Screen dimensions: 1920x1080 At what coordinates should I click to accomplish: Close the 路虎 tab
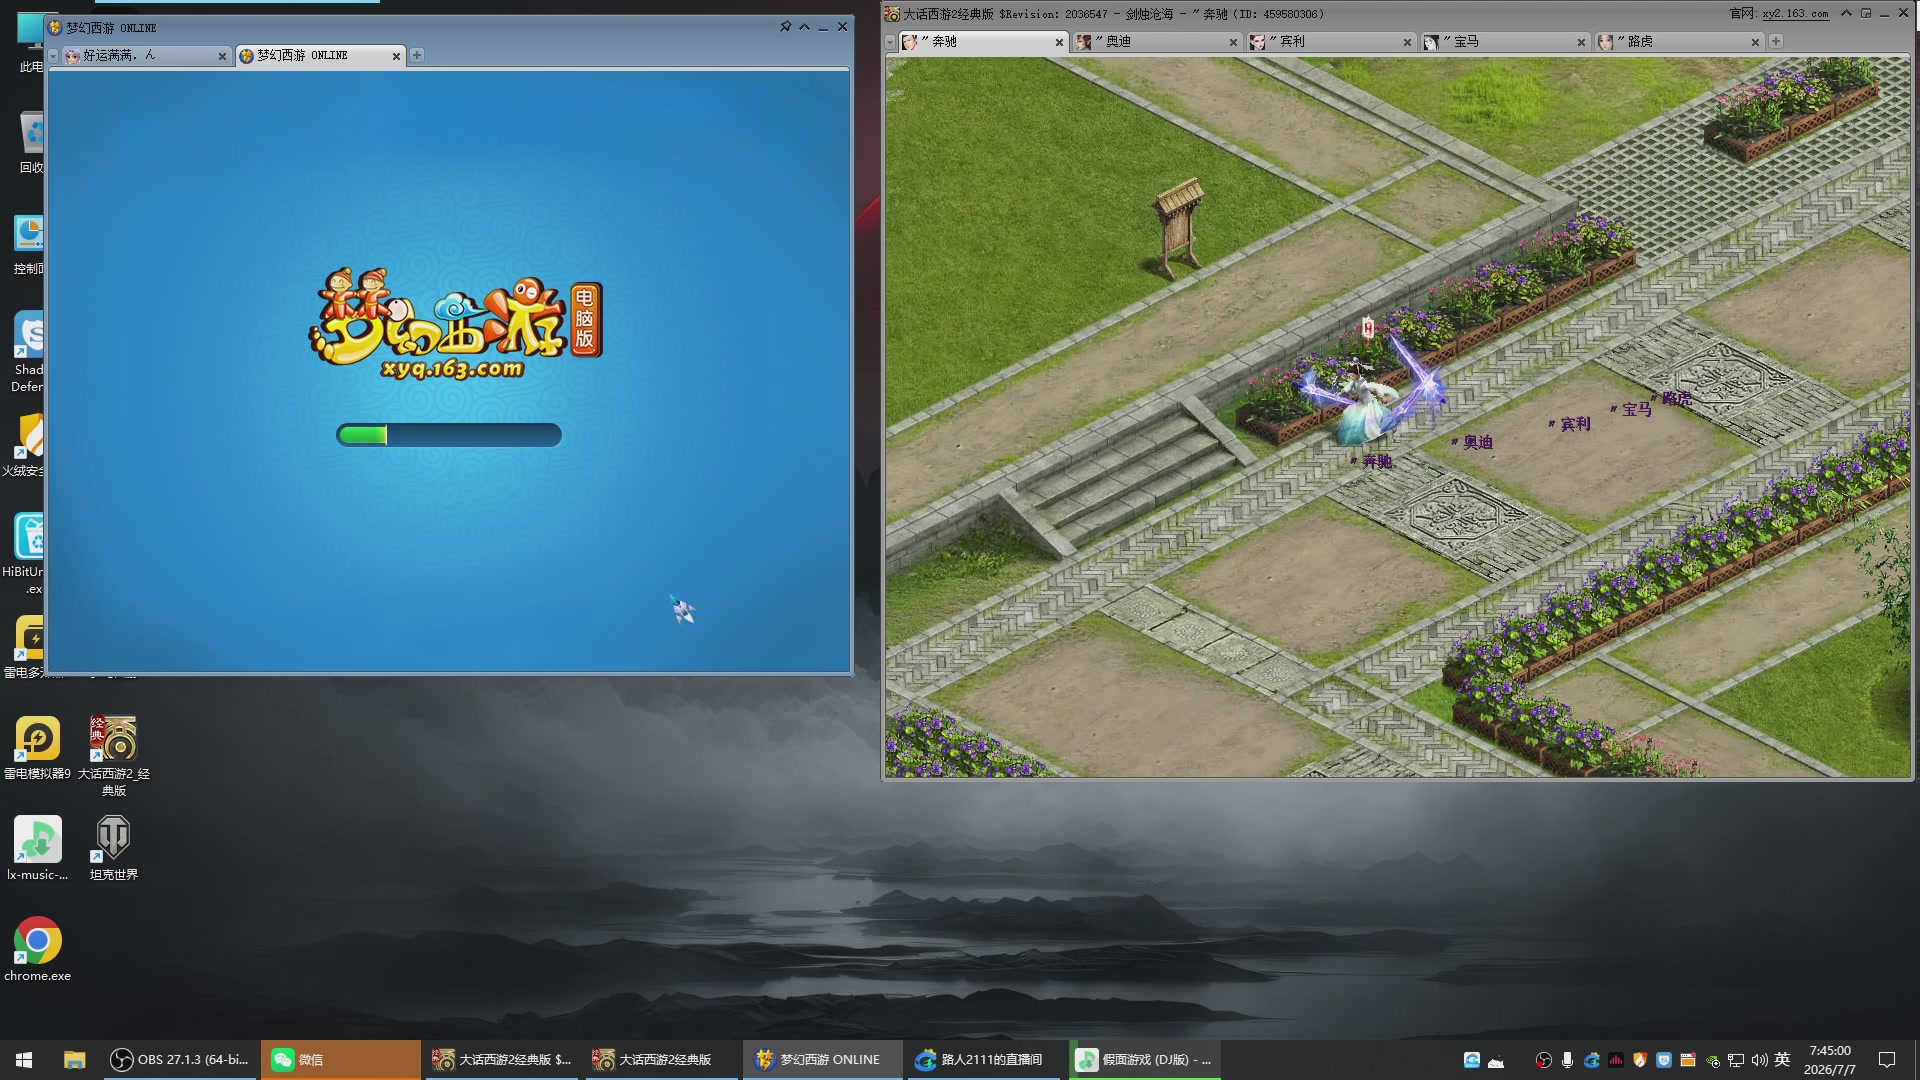click(x=1755, y=42)
